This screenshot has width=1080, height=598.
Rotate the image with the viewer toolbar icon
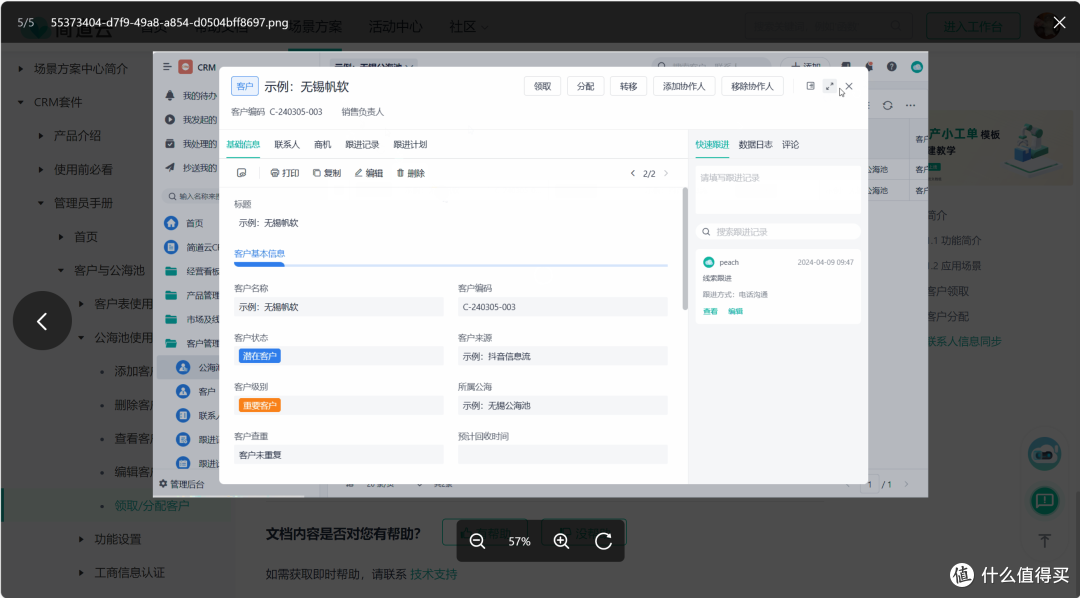tap(603, 542)
